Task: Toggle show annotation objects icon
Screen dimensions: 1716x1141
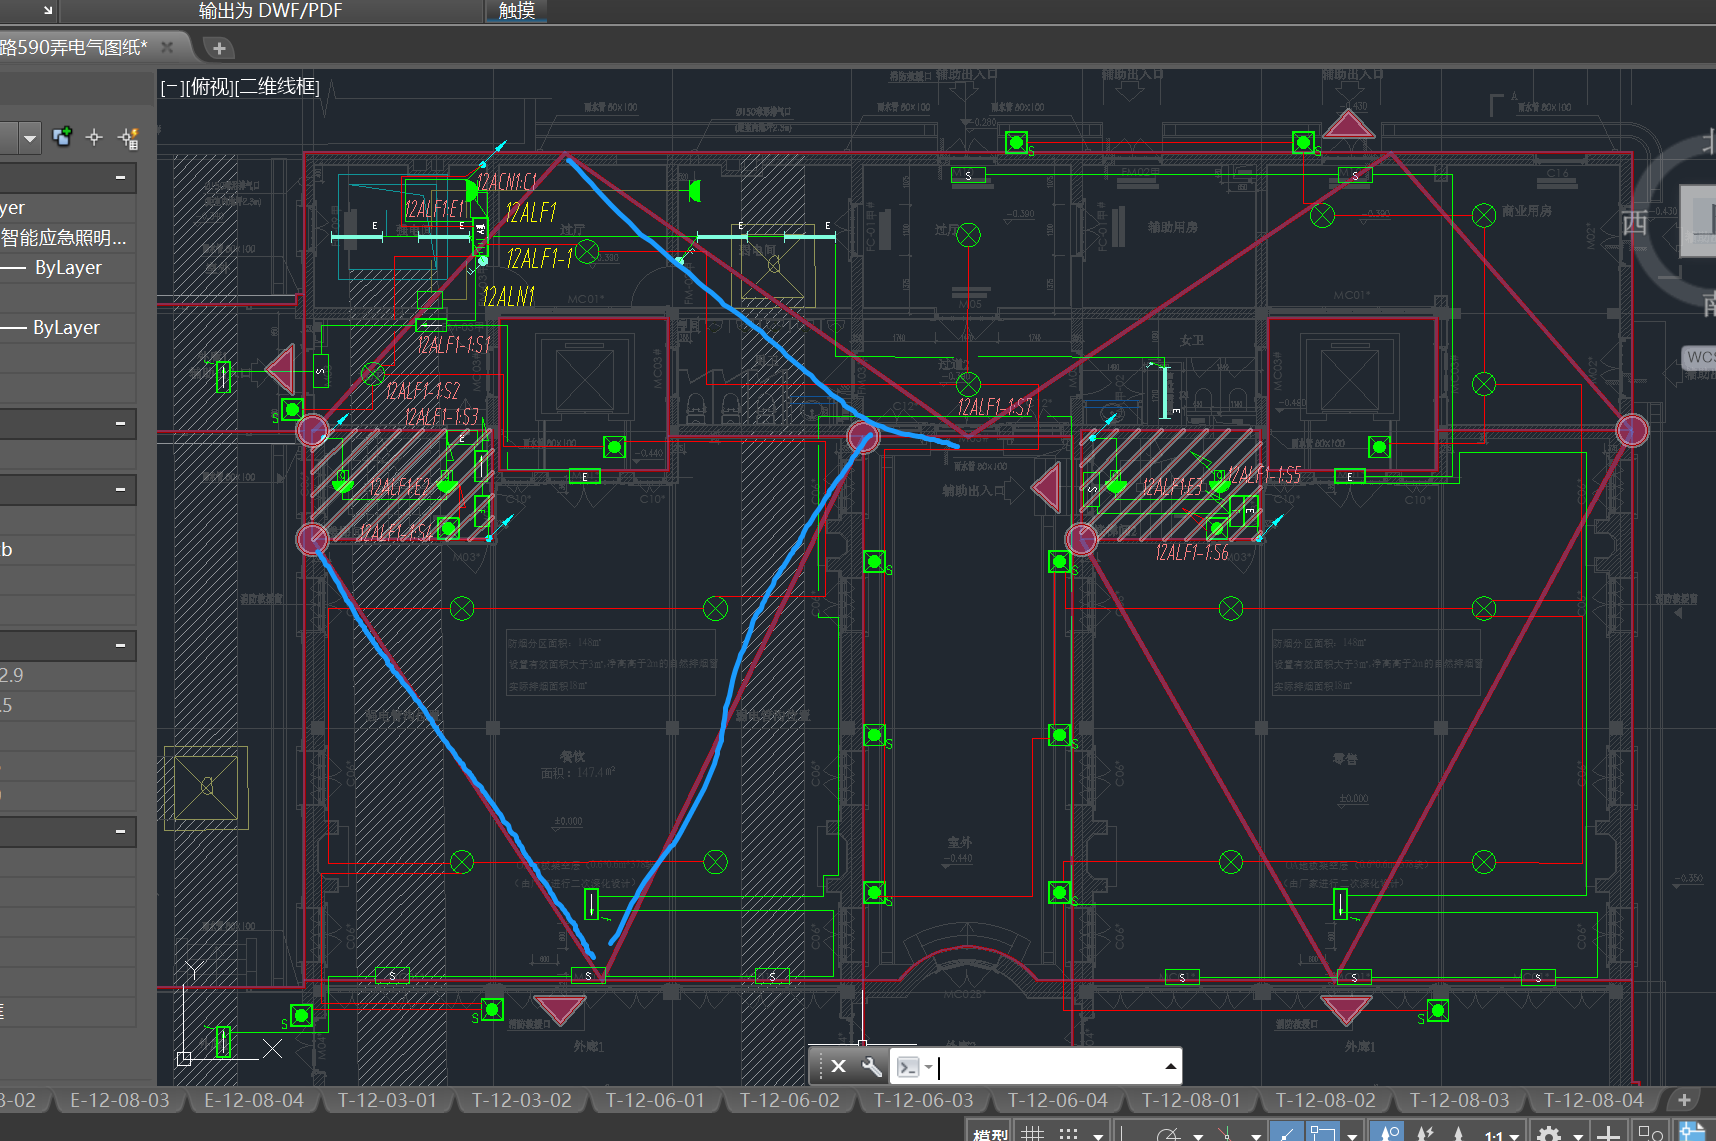Action: pos(1387,1133)
